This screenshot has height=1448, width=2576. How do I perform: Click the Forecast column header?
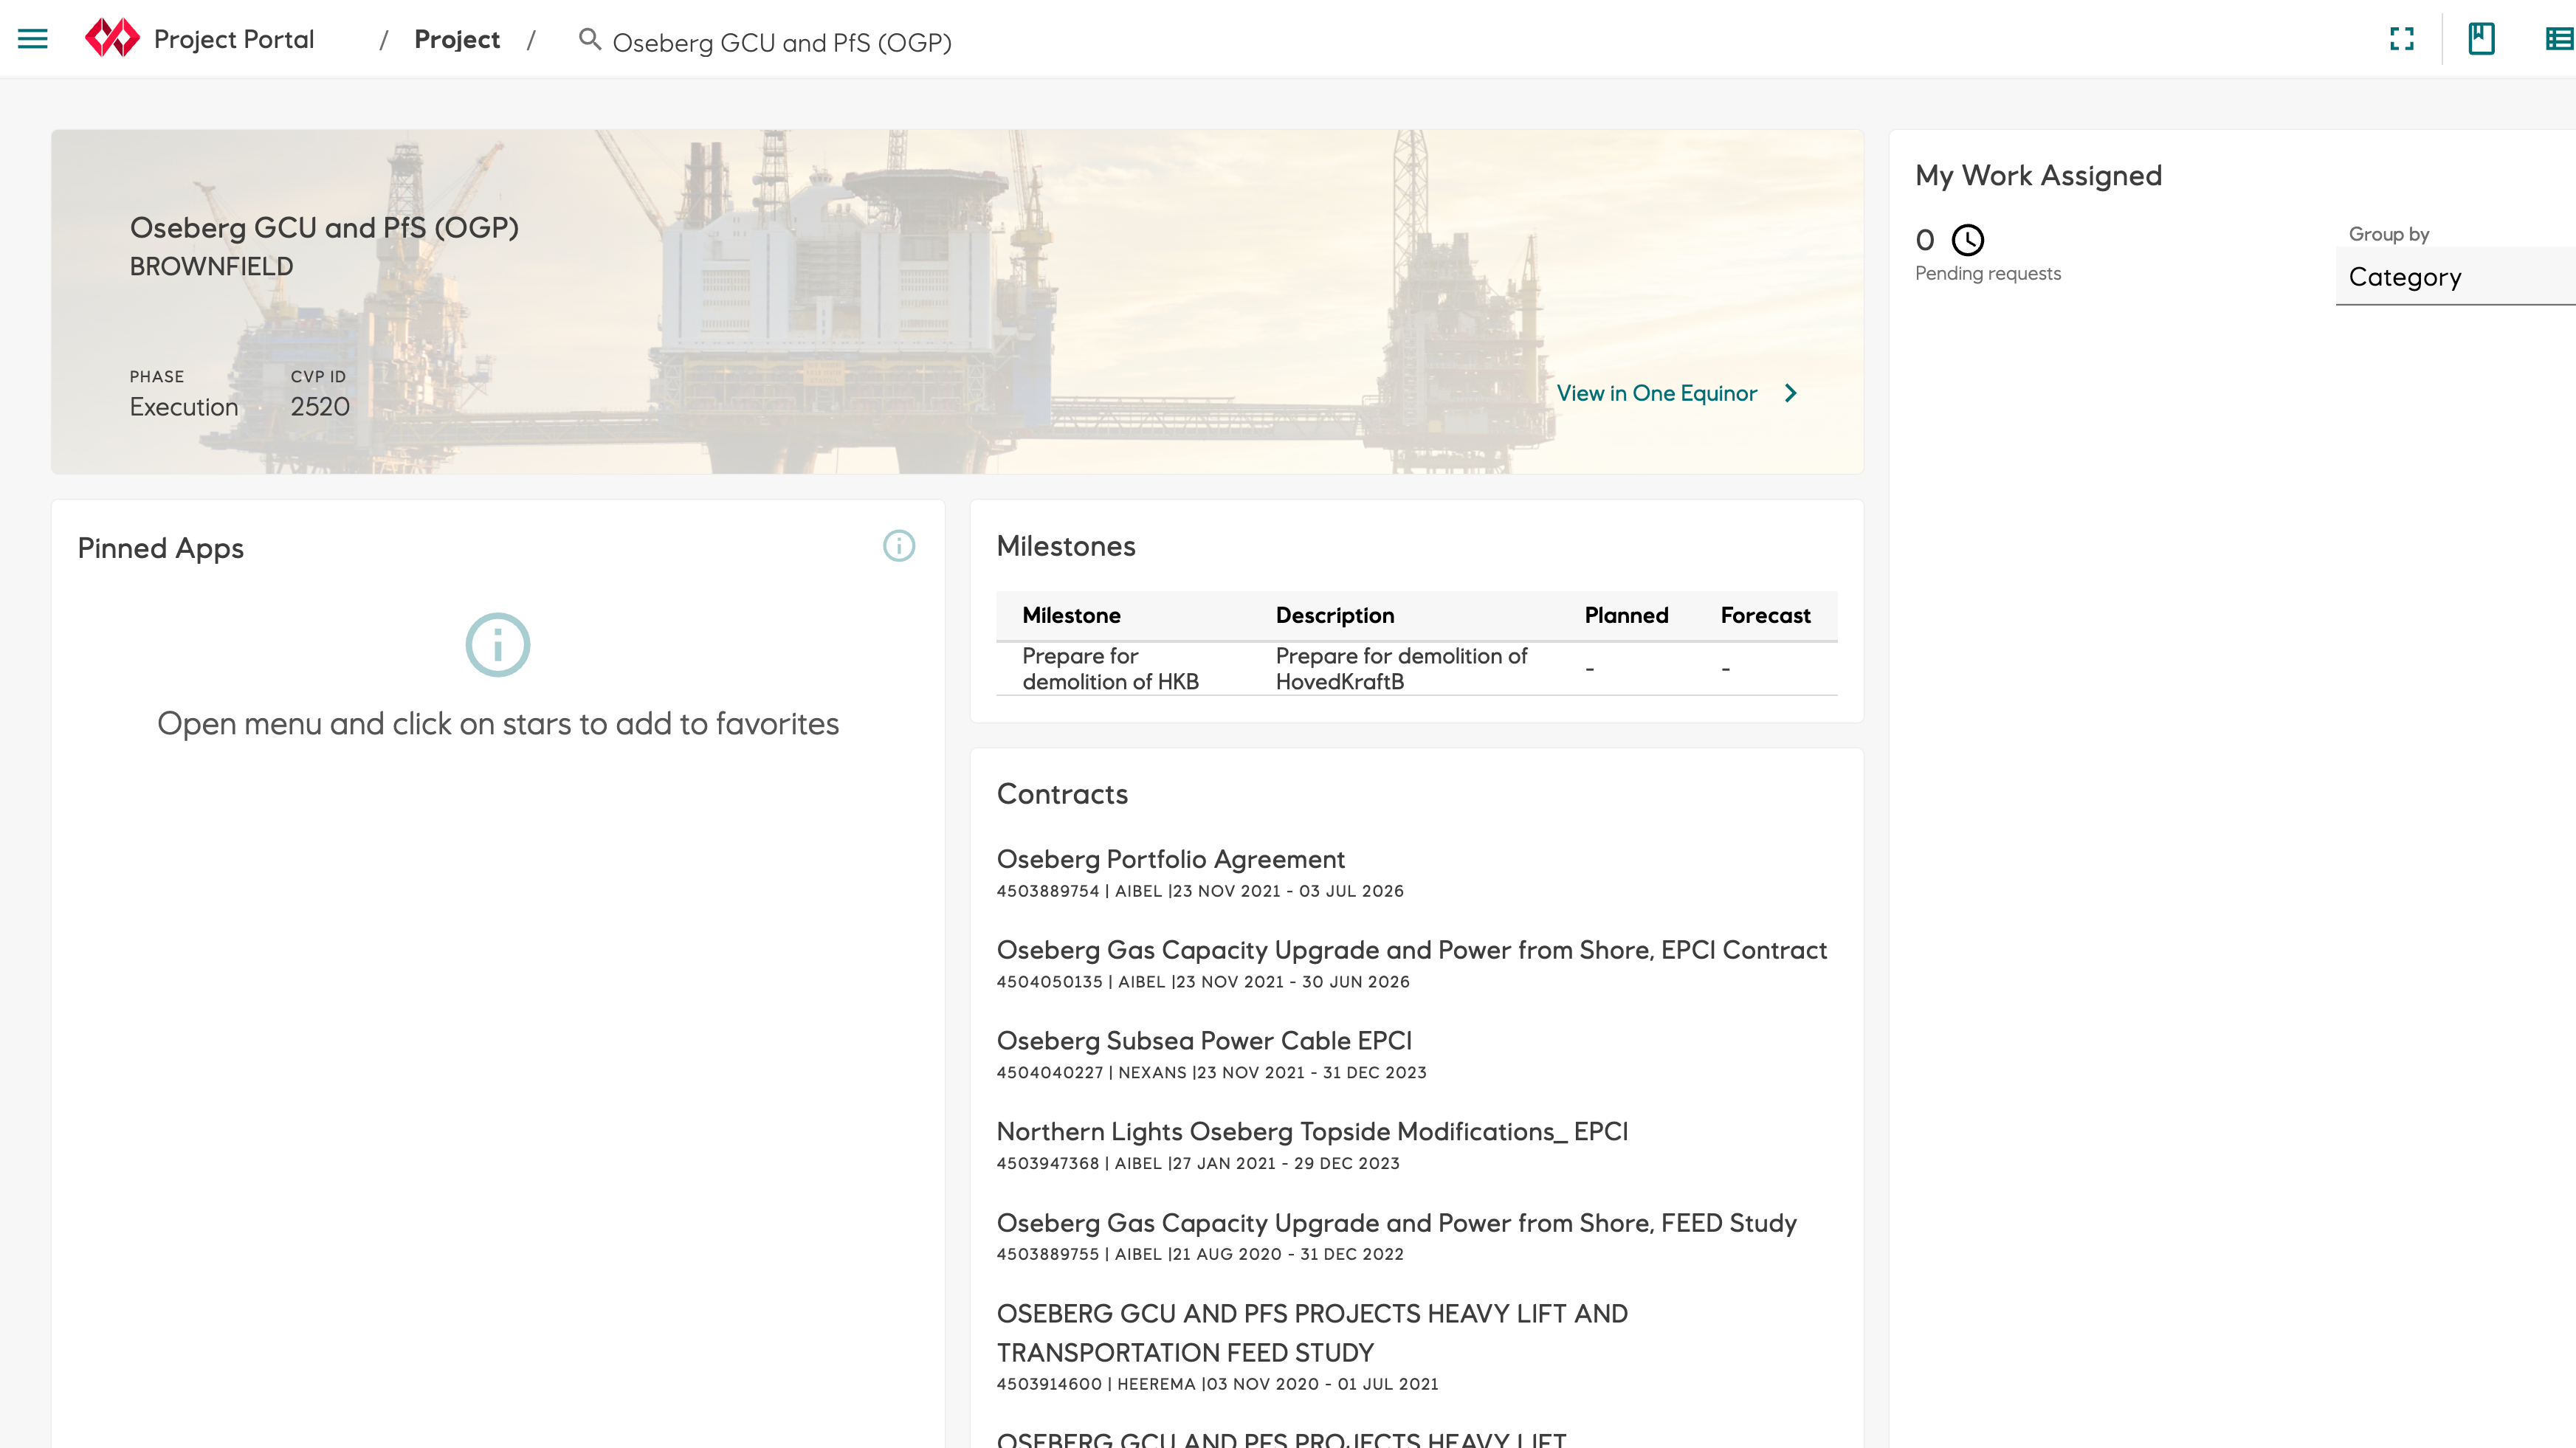click(x=1765, y=615)
